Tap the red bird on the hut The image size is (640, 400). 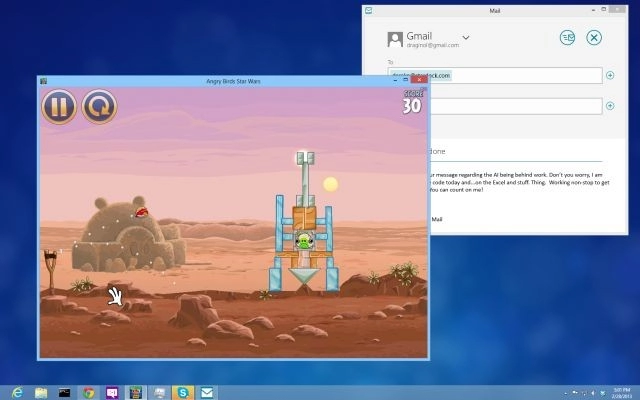coord(142,212)
